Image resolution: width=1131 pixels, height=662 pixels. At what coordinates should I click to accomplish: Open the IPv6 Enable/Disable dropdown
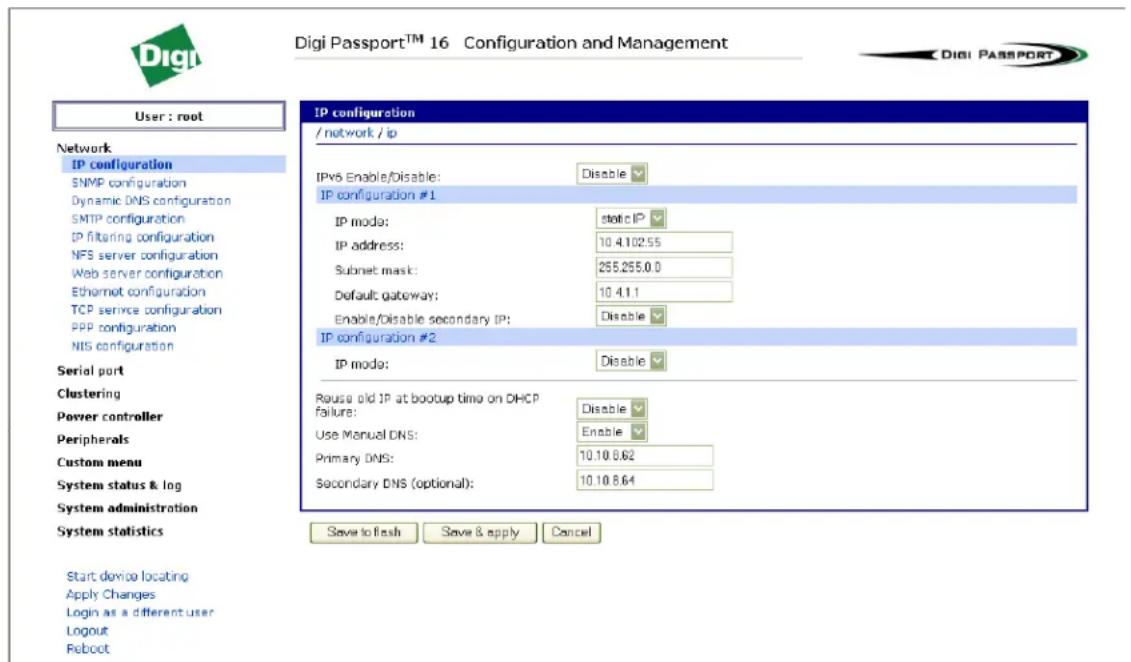pos(612,174)
